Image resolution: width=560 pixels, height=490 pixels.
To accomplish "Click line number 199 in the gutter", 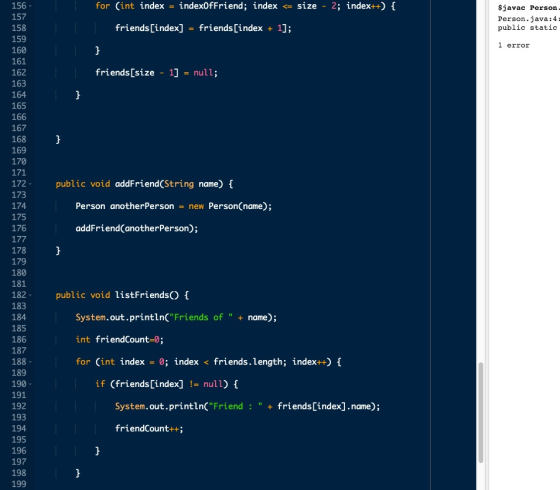I will pyautogui.click(x=19, y=484).
